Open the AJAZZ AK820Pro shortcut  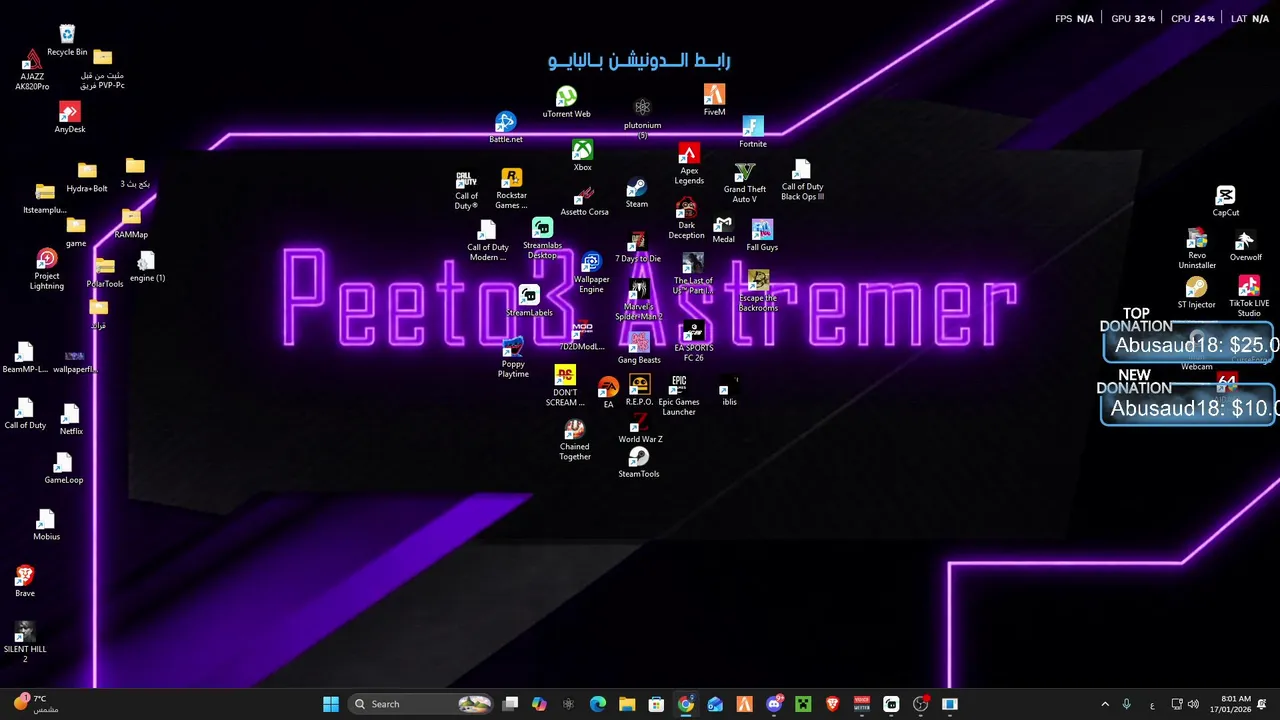(x=32, y=70)
